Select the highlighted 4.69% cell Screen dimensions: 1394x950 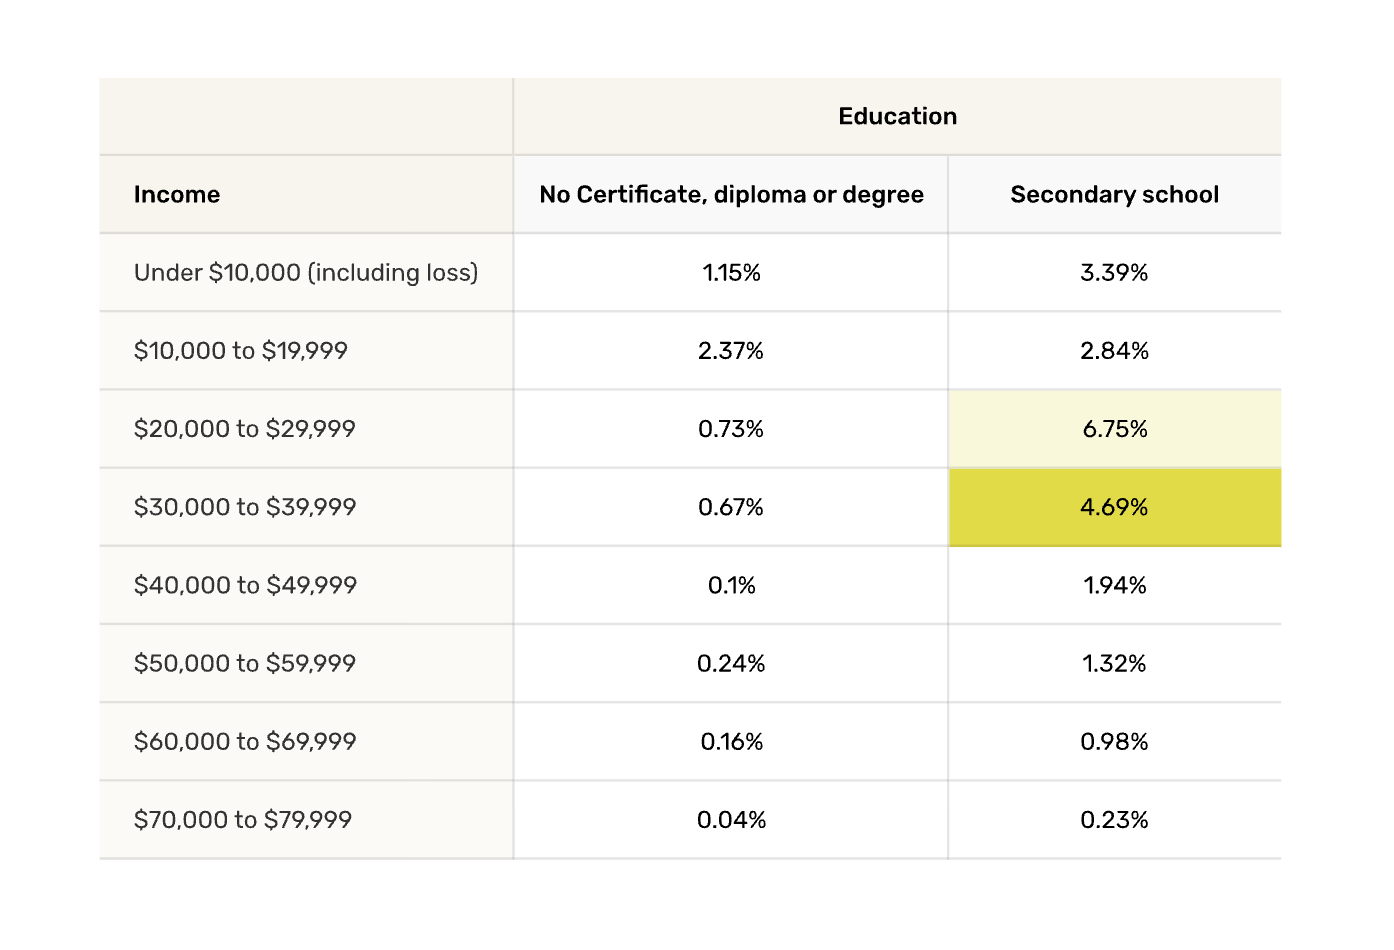coord(1114,507)
